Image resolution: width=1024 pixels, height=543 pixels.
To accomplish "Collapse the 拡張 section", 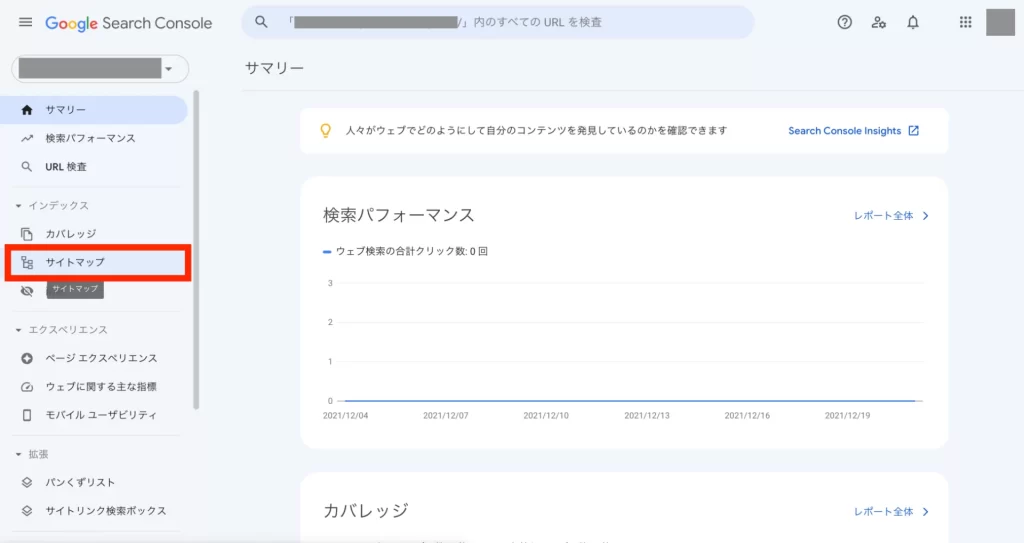I will (19, 454).
